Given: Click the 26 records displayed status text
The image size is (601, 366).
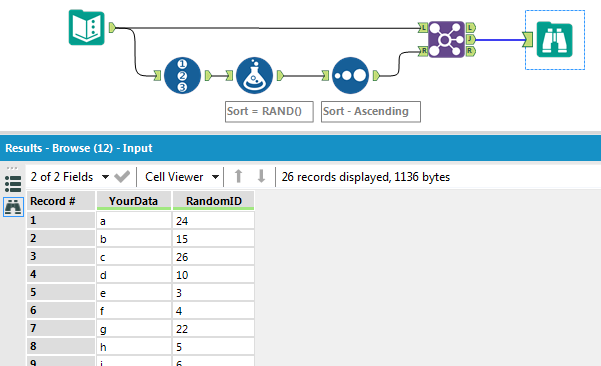Looking at the screenshot, I should pos(366,177).
